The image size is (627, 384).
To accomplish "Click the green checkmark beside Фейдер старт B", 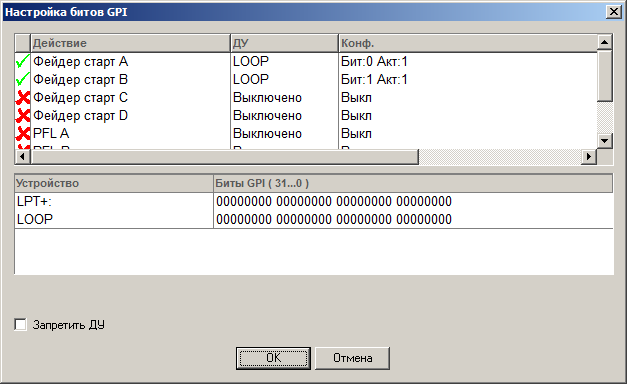I will [x=22, y=80].
